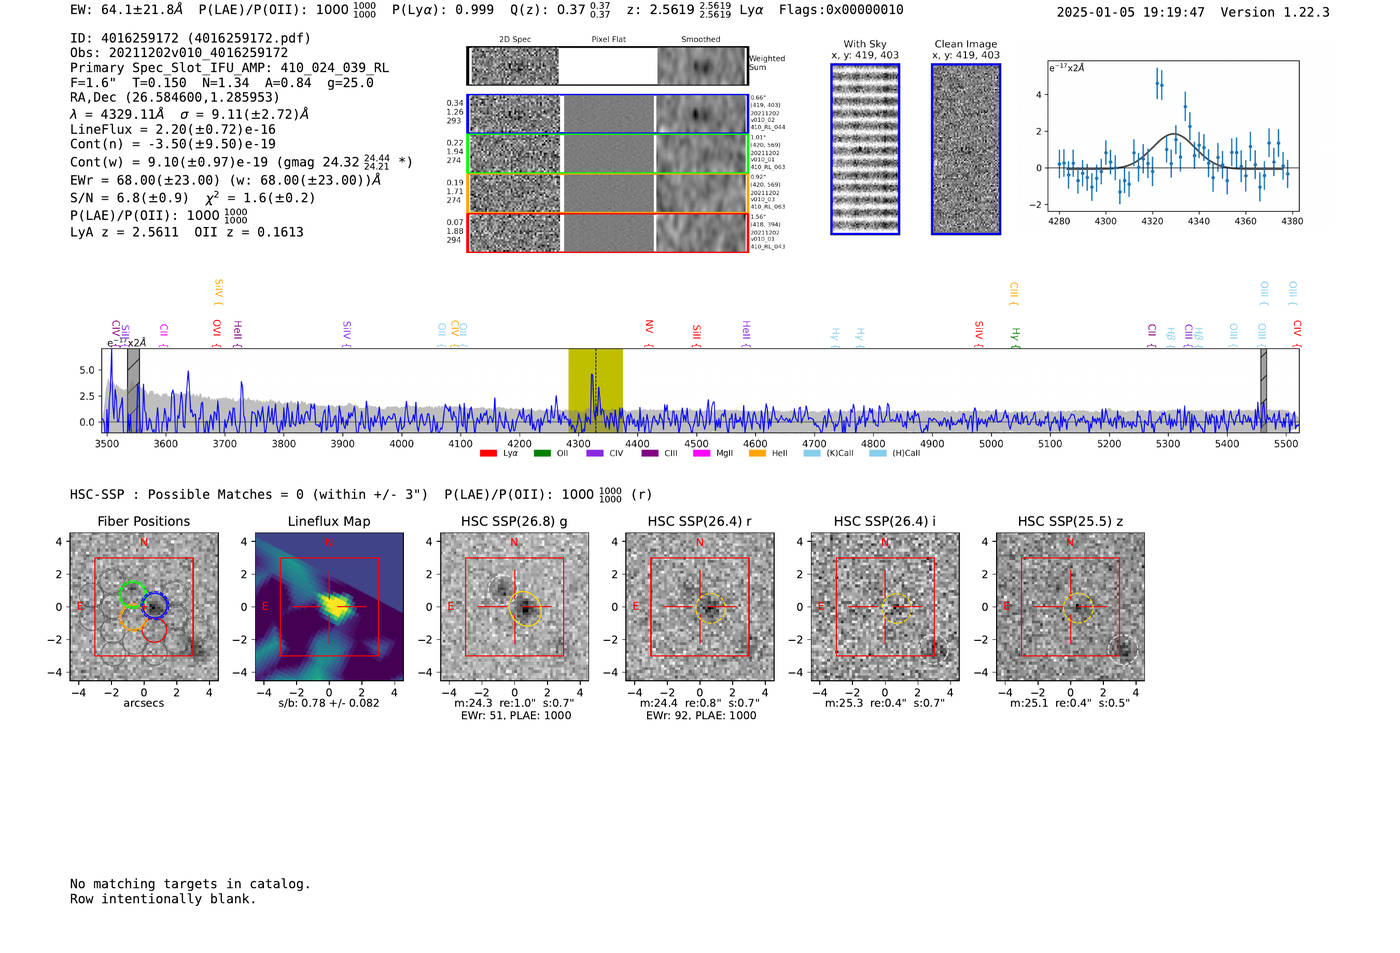Click the 'Smoothed' column header
The height and width of the screenshot is (953, 1400).
[701, 40]
